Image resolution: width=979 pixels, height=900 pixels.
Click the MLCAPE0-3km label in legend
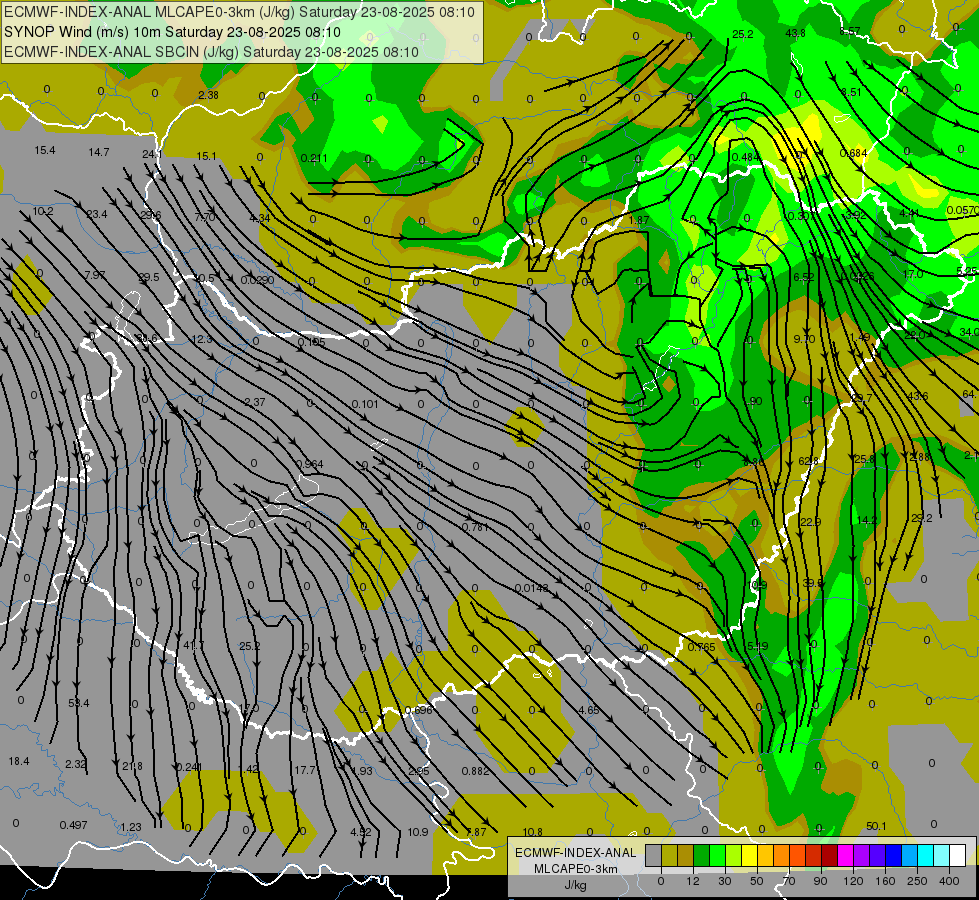(576, 869)
